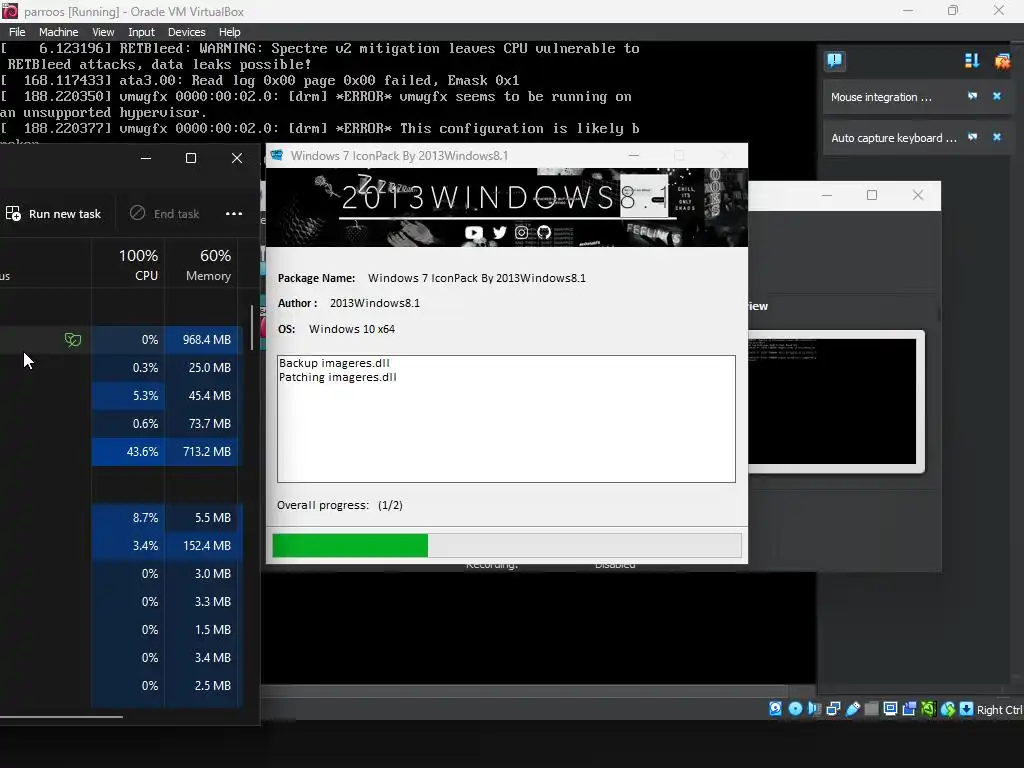The height and width of the screenshot is (768, 1024).
Task: Select the process row using 968.4 MB
Action: click(x=121, y=340)
